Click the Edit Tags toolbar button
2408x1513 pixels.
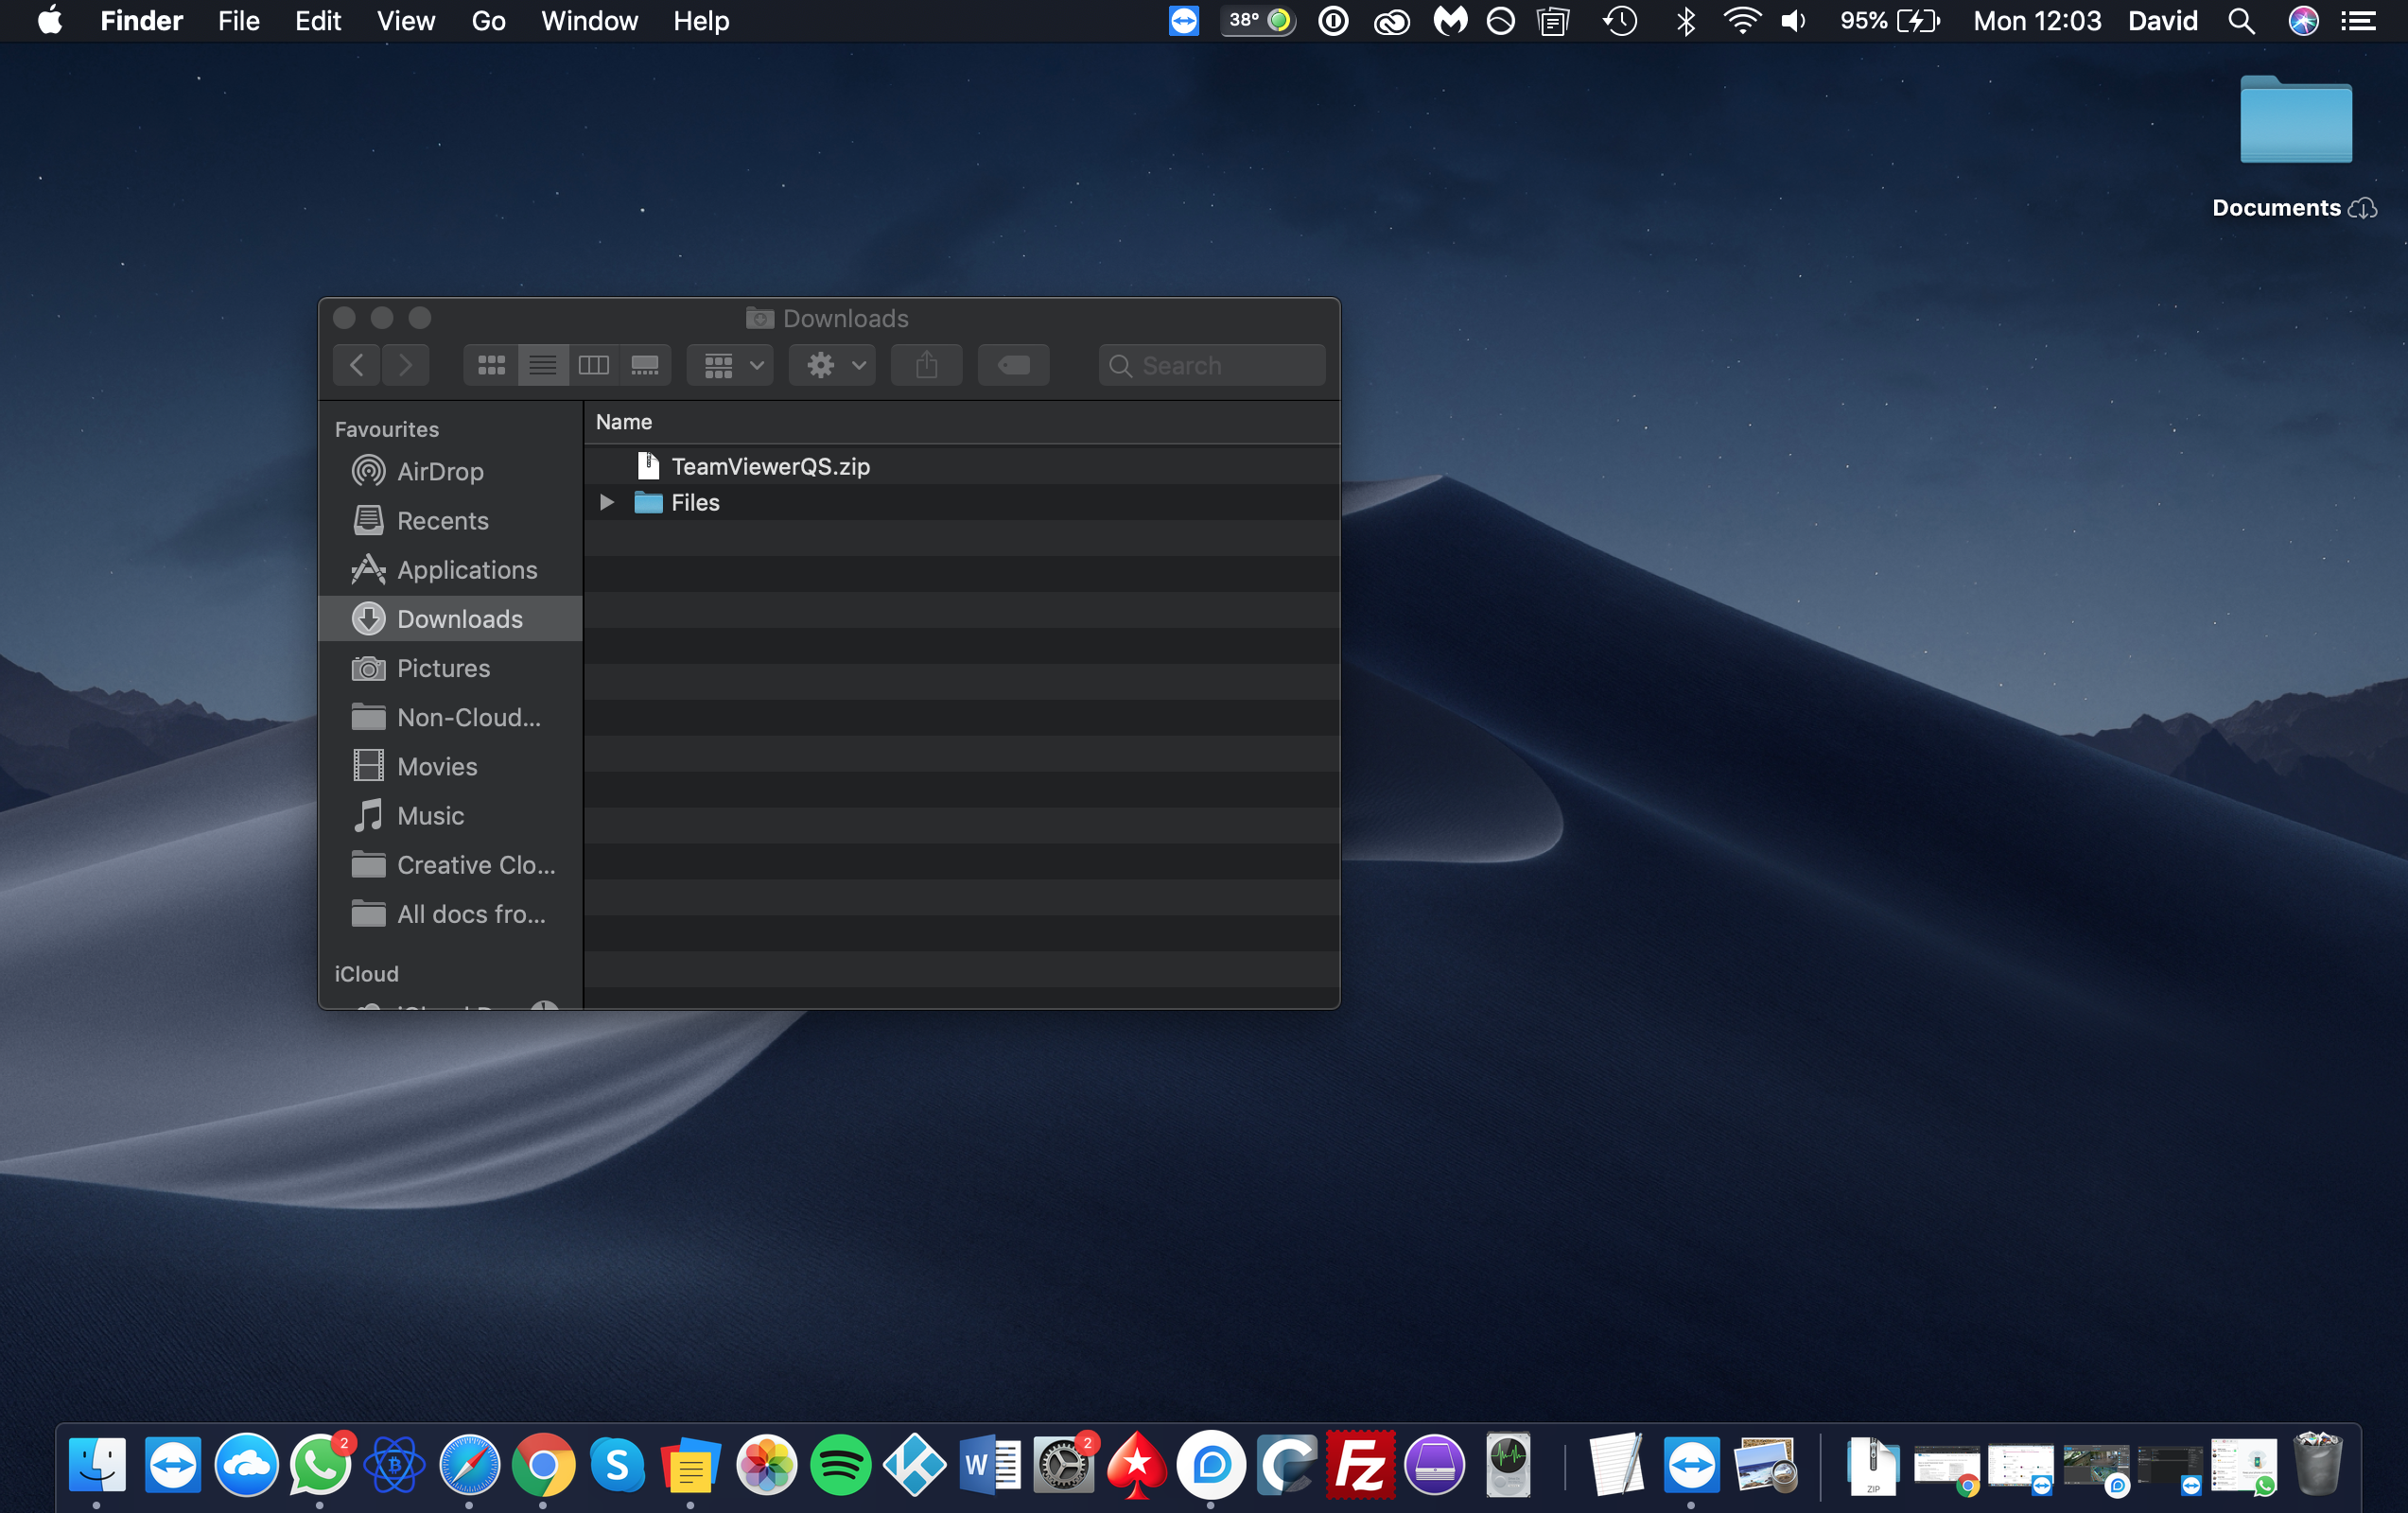(x=1013, y=365)
